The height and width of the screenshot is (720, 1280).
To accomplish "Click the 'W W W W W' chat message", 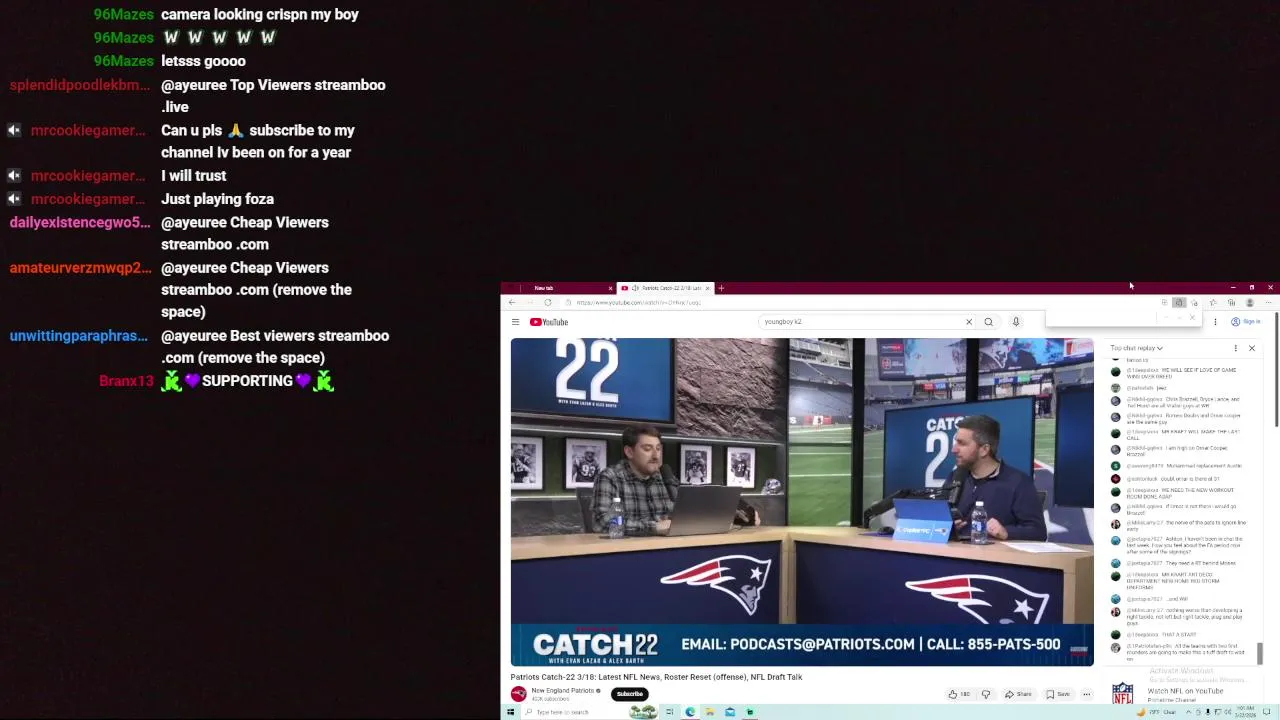I will point(219,38).
